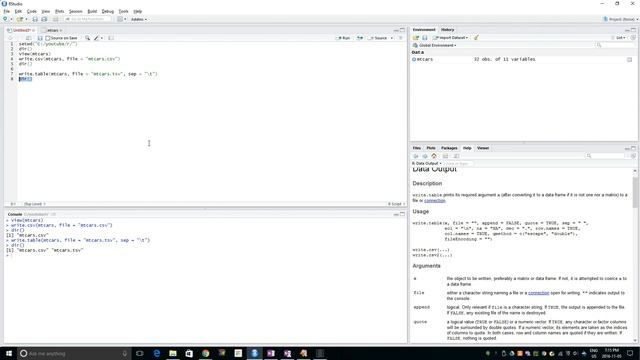Click the Save All icon in main toolbar
Screen dimensions: 640x360
click(44, 19)
